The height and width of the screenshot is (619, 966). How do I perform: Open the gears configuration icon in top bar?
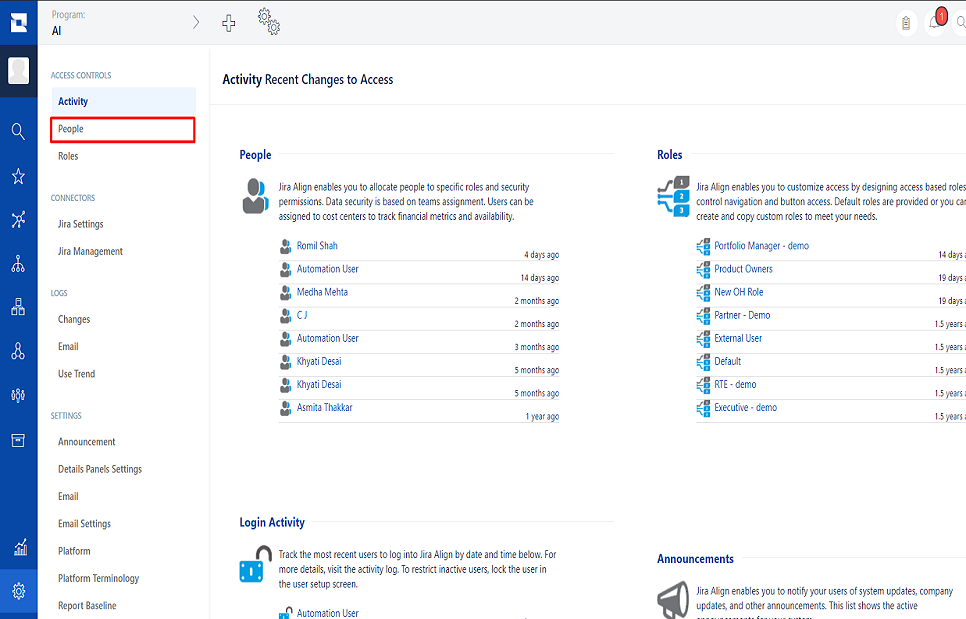coord(268,21)
